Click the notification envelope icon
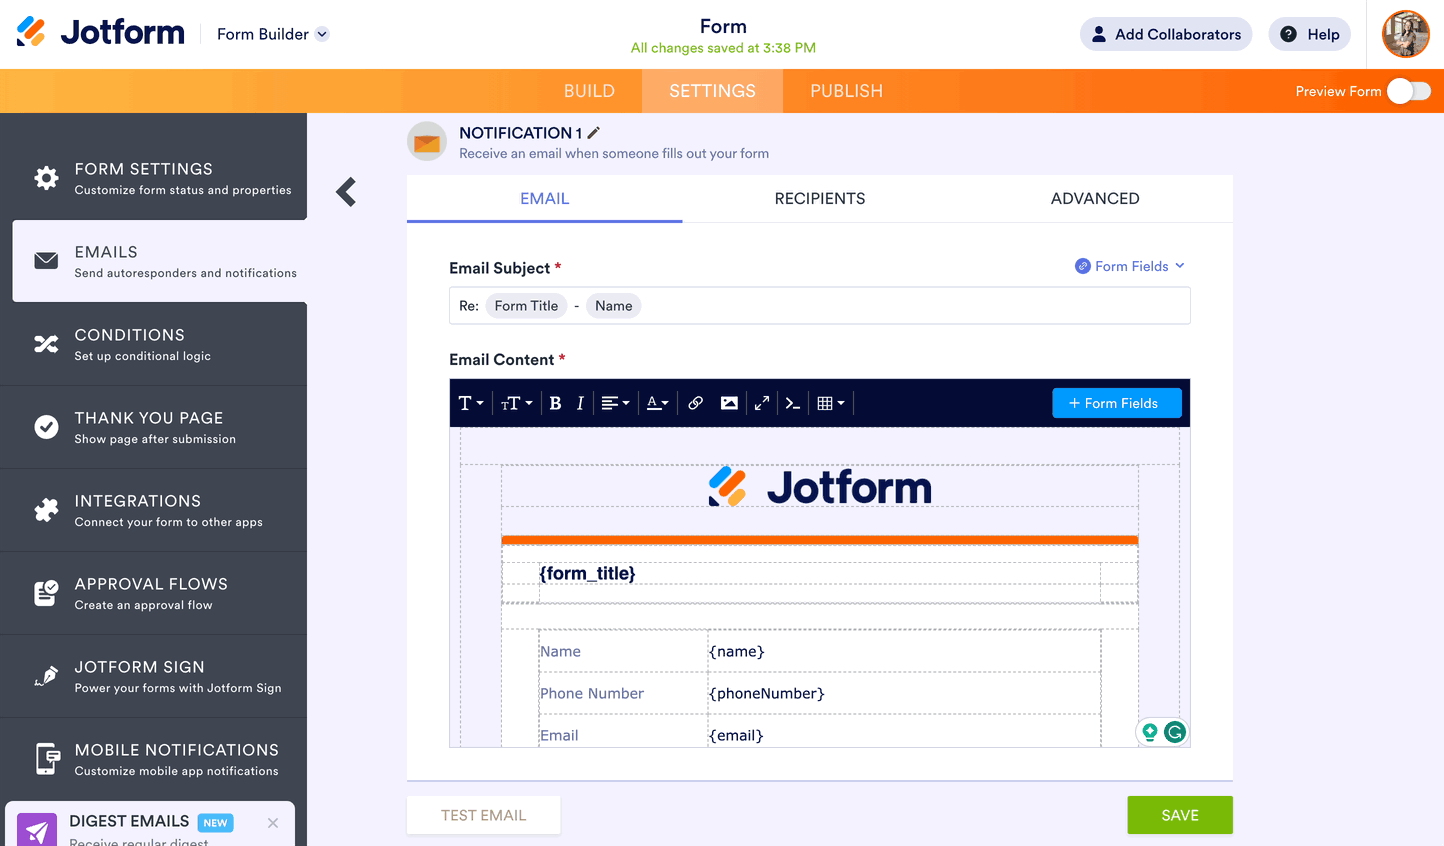Image resolution: width=1444 pixels, height=846 pixels. click(x=427, y=142)
